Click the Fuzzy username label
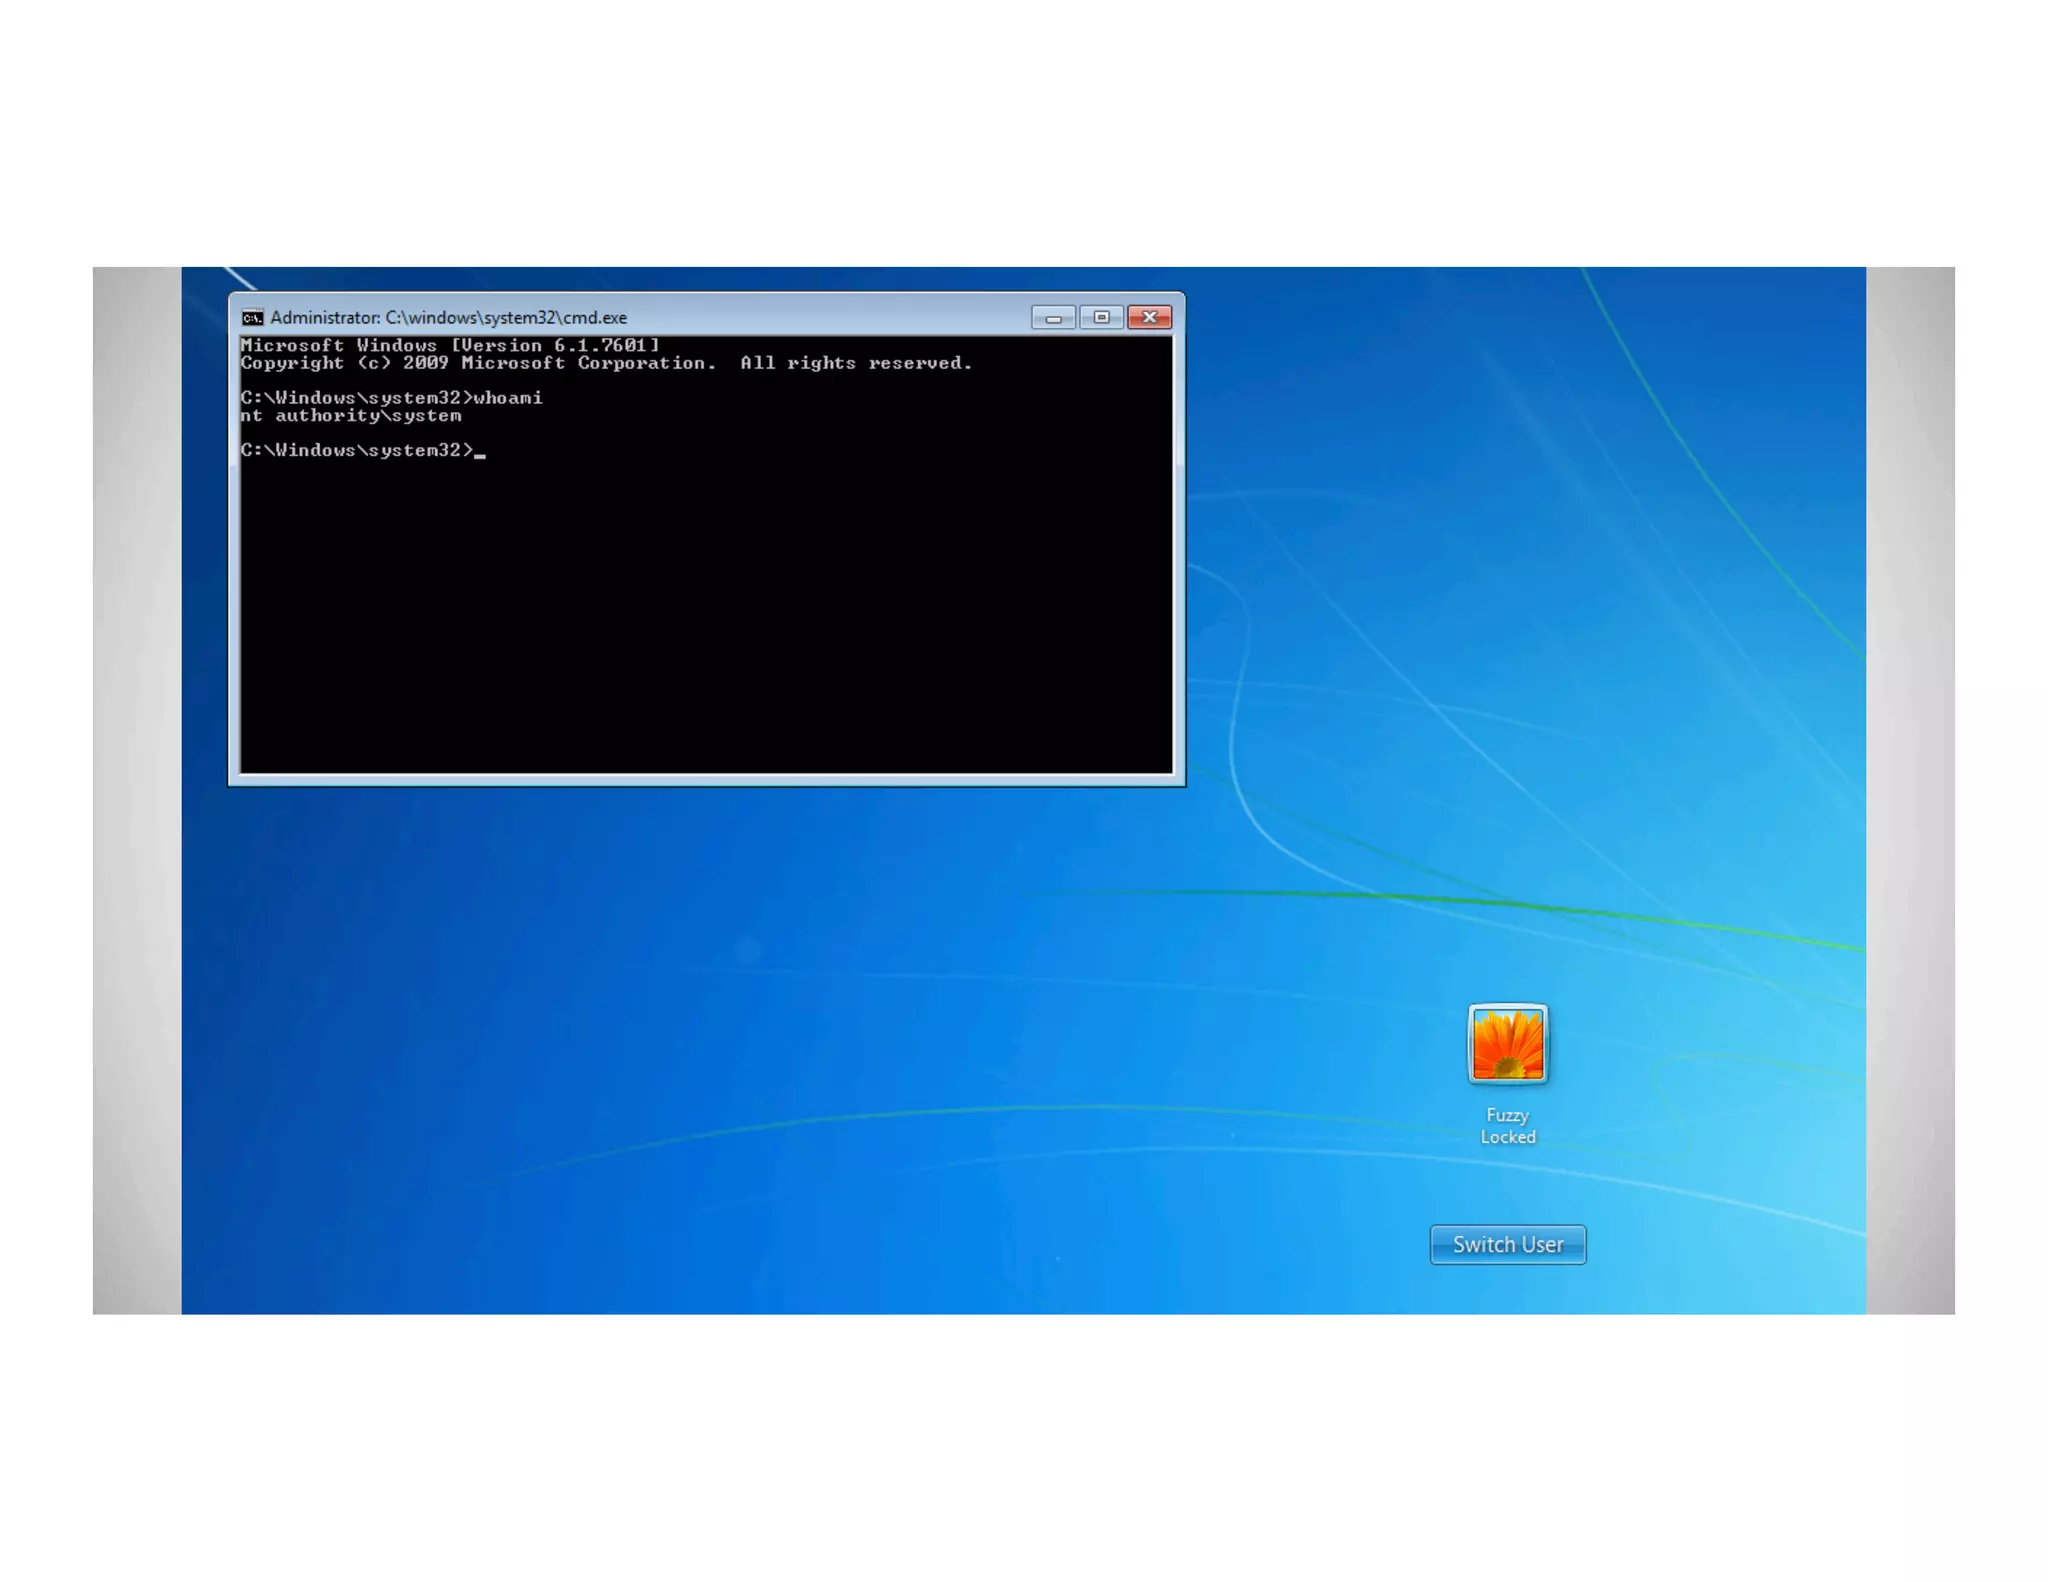 [1507, 1115]
